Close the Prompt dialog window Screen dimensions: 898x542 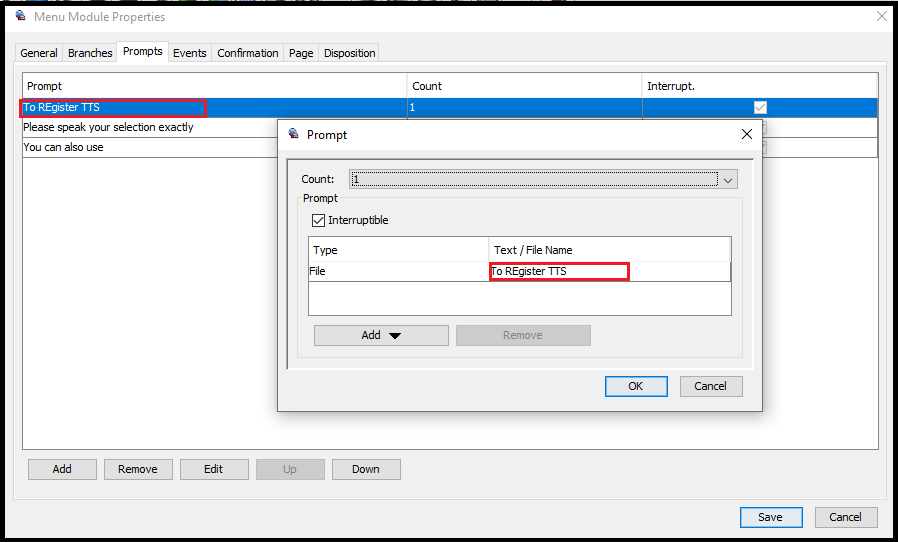[747, 134]
